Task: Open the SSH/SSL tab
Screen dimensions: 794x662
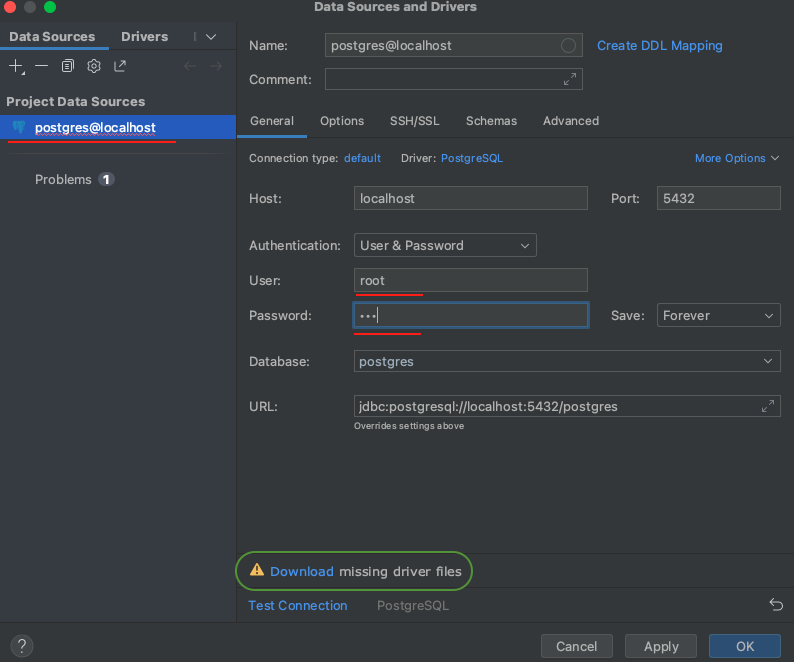Action: (x=415, y=121)
